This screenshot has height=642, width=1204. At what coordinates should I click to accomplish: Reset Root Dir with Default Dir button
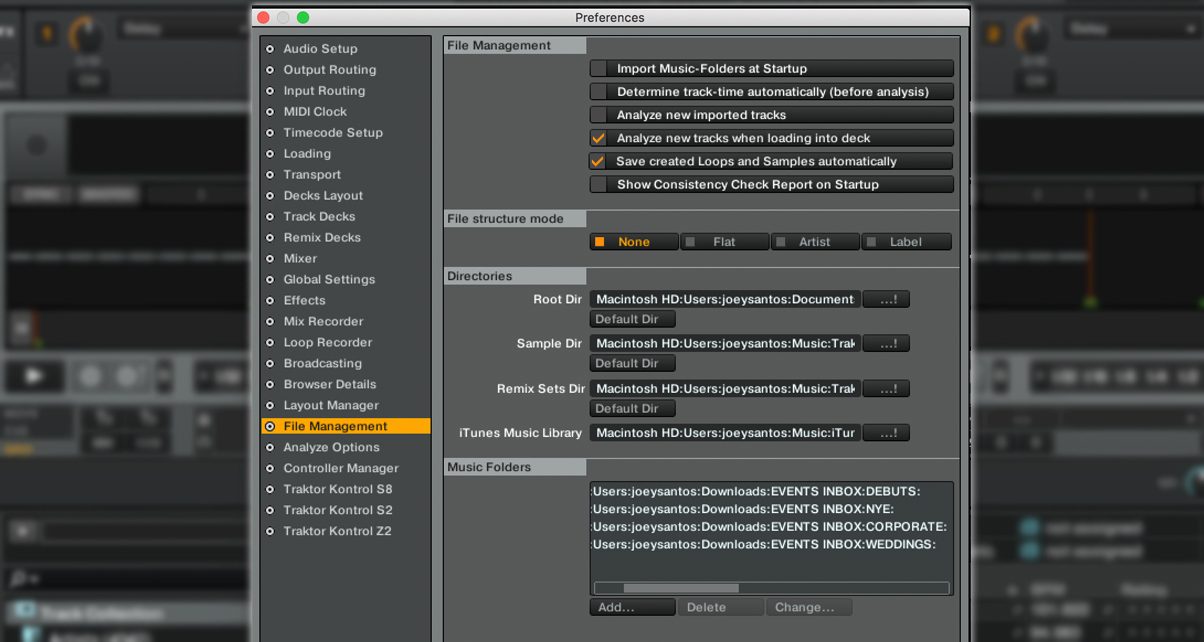pos(632,319)
